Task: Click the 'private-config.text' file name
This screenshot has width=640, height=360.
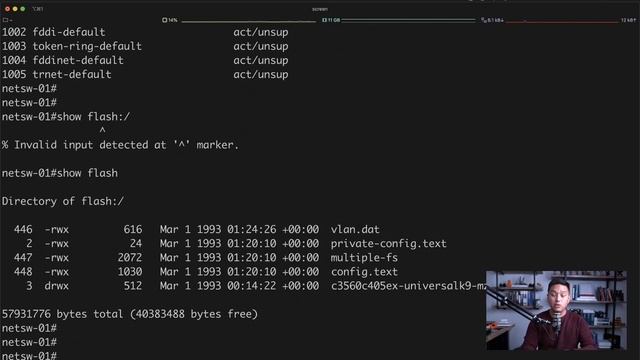Action: point(389,244)
